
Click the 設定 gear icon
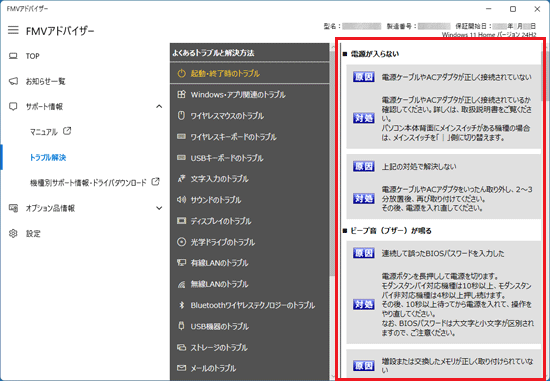coord(13,233)
